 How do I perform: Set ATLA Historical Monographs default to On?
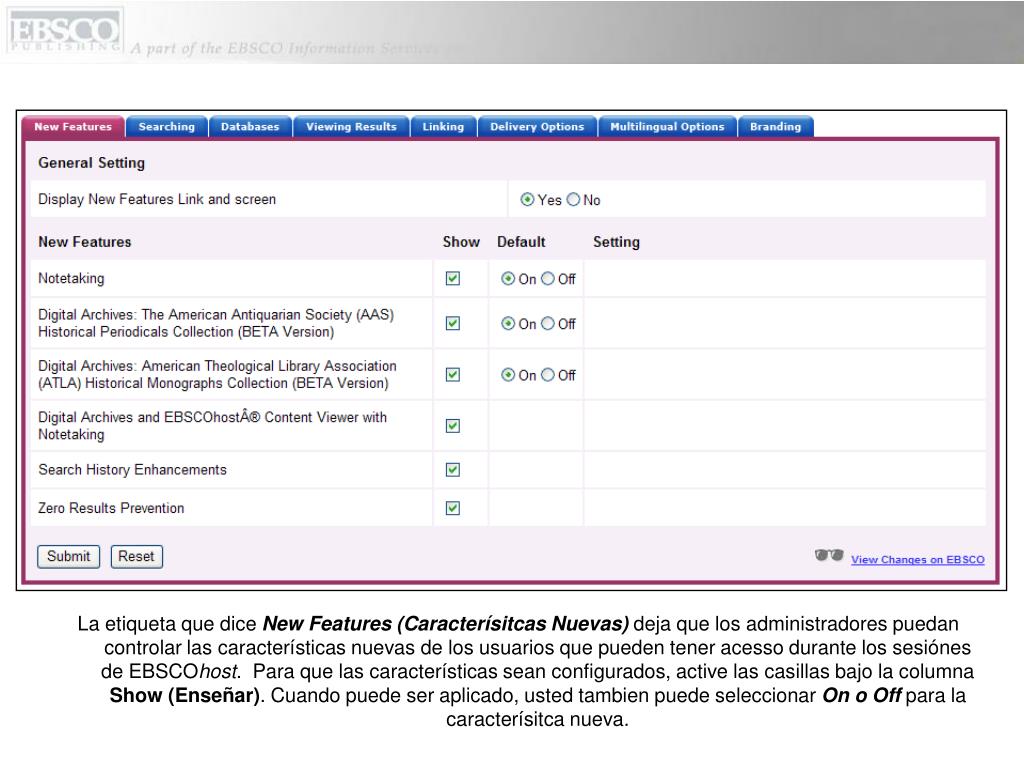(x=508, y=375)
